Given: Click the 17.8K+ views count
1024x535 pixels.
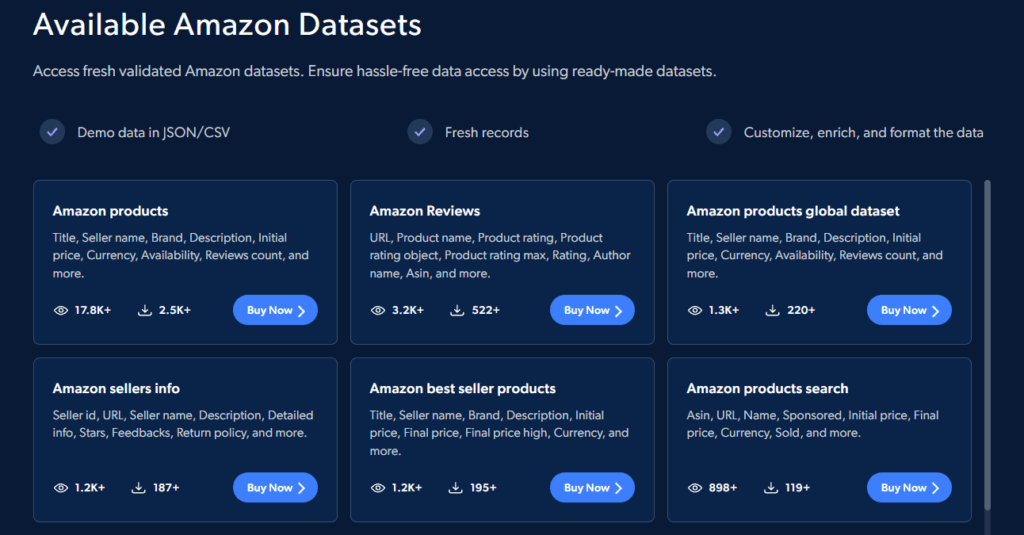Looking at the screenshot, I should [93, 310].
